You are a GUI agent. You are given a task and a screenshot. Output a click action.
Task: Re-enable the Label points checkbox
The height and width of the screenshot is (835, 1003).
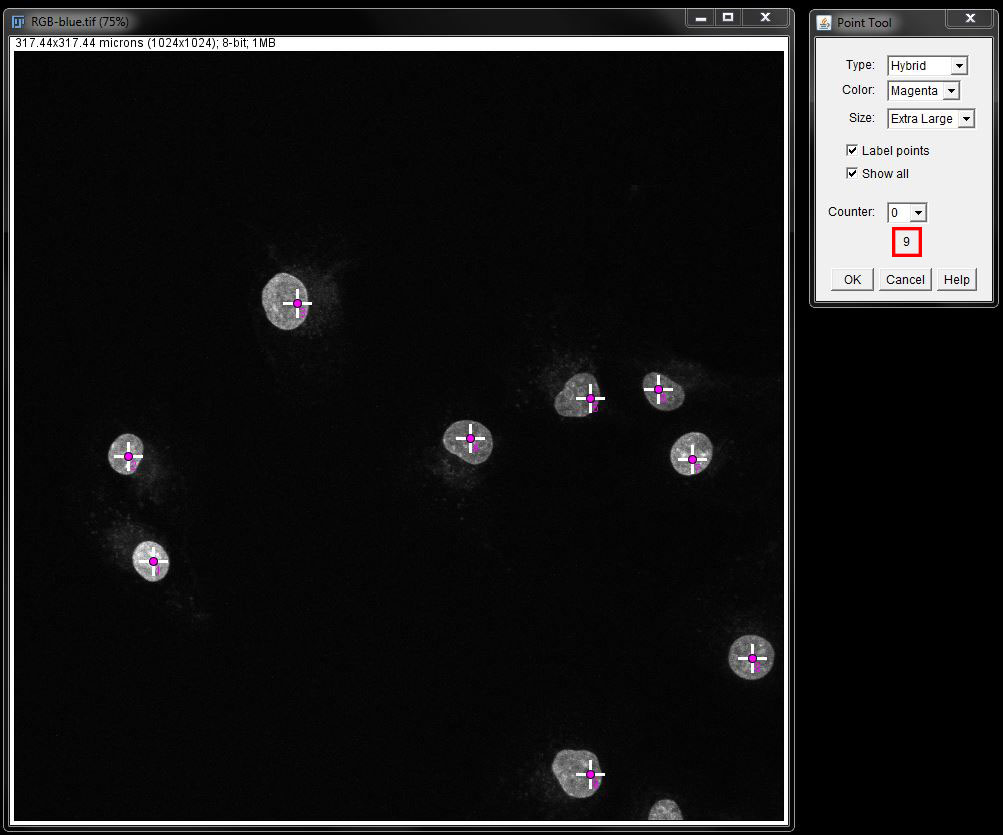[852, 150]
